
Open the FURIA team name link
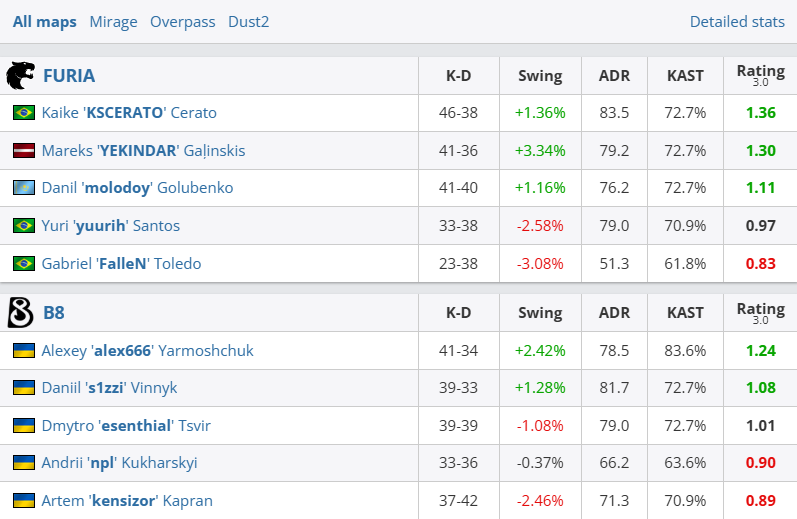(x=69, y=76)
